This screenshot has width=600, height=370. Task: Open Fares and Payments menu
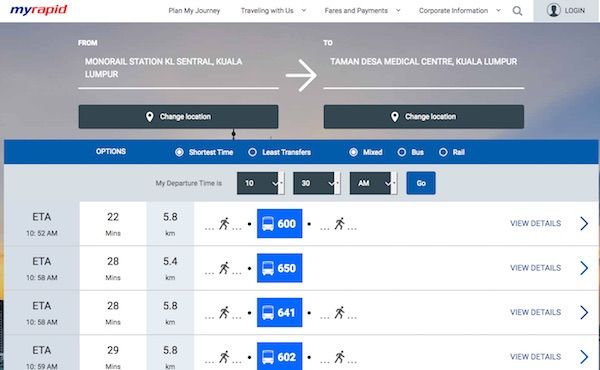[x=356, y=11]
